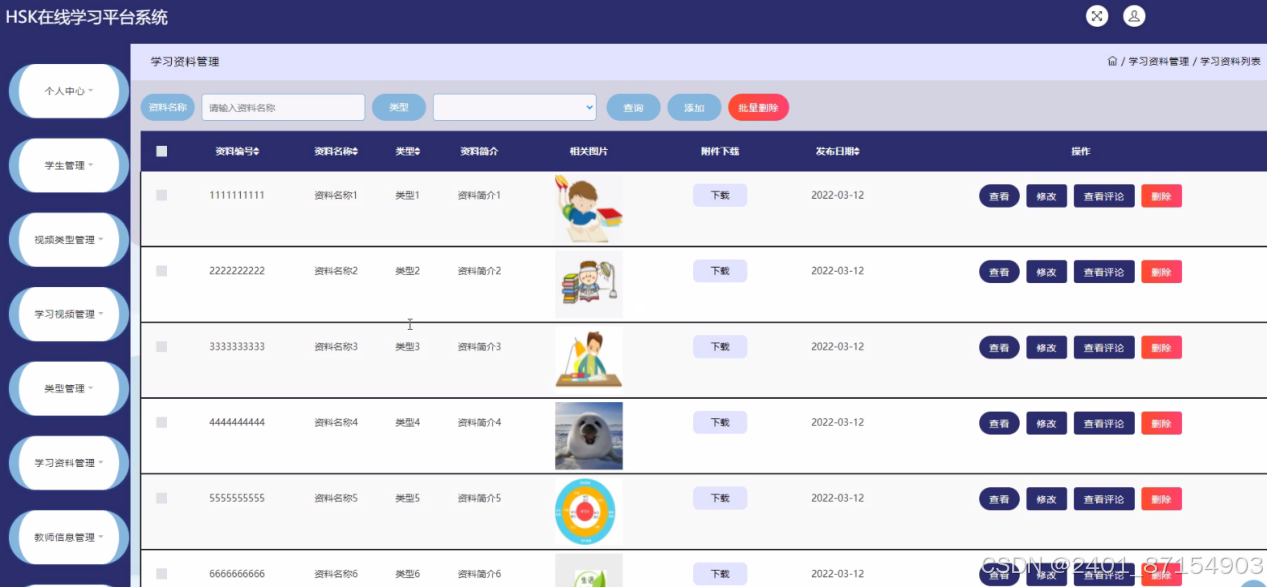This screenshot has height=587, width=1267.
Task: View details of 资料名称4 with 查看
Action: [999, 423]
